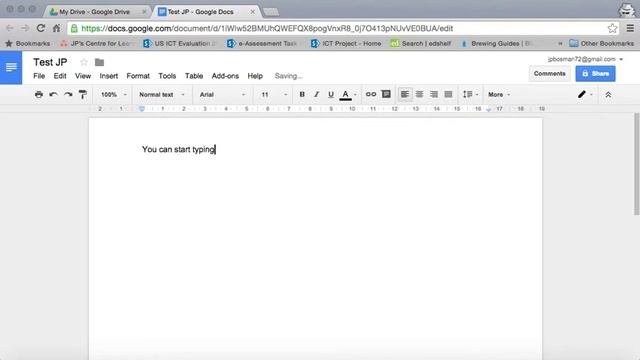Toggle italic formatting
640x360 pixels.
316,94
